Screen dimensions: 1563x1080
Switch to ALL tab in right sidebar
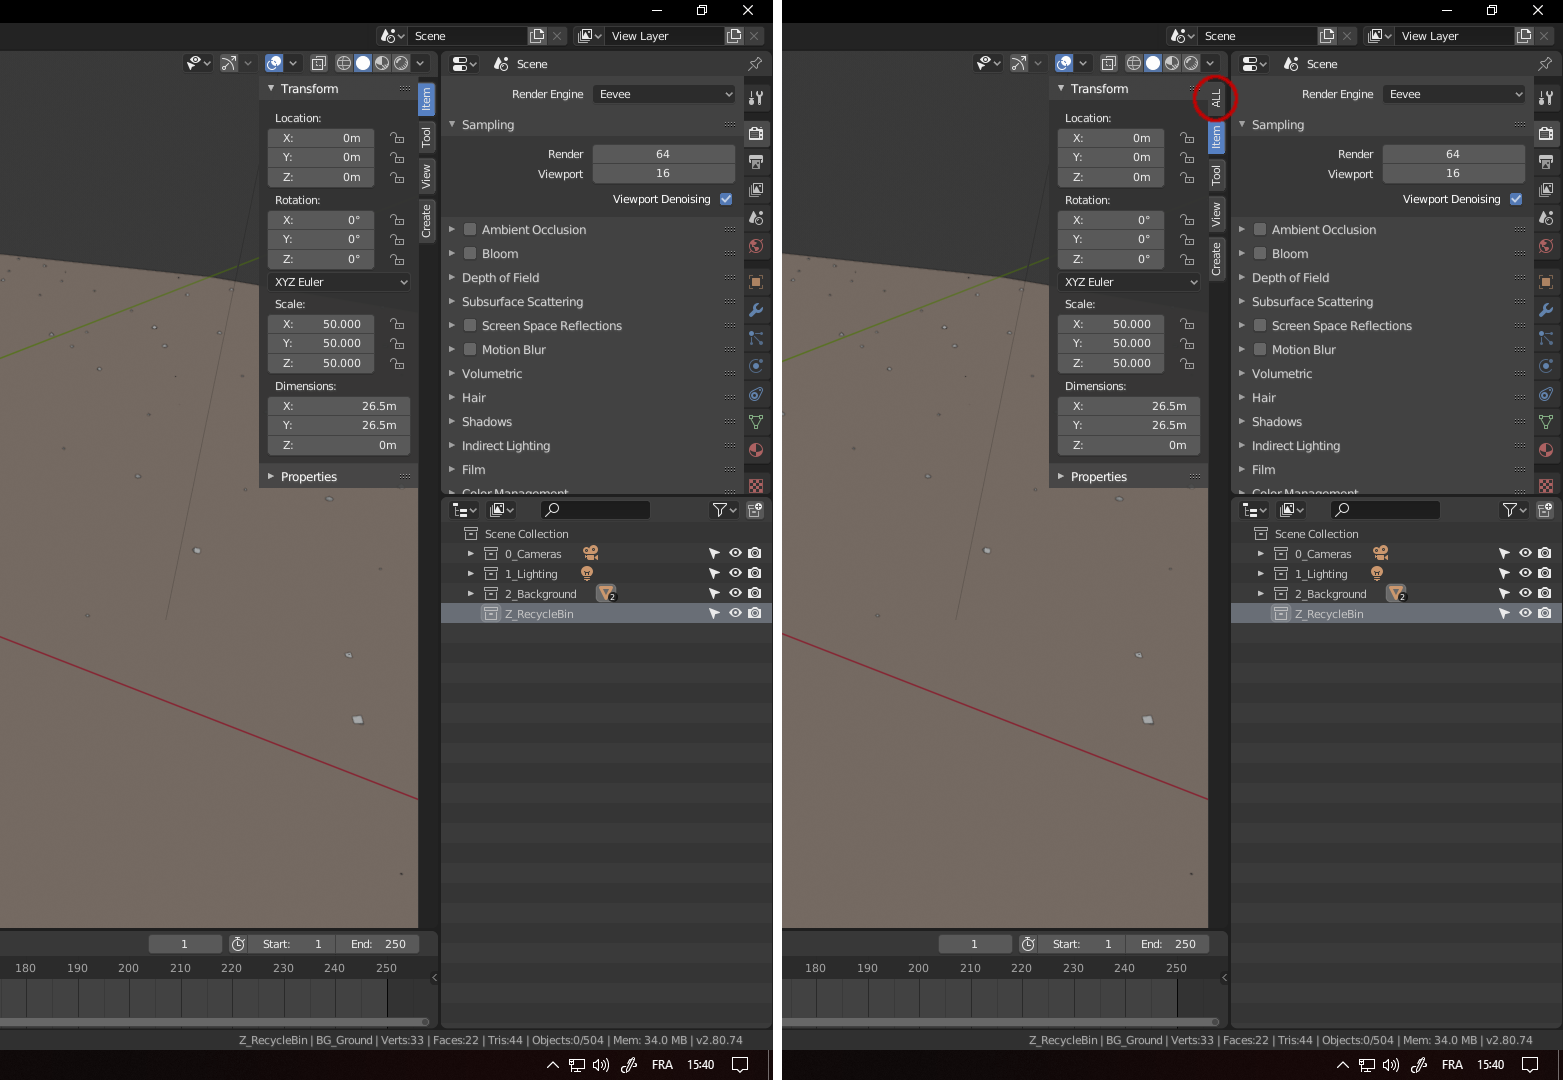point(1216,98)
